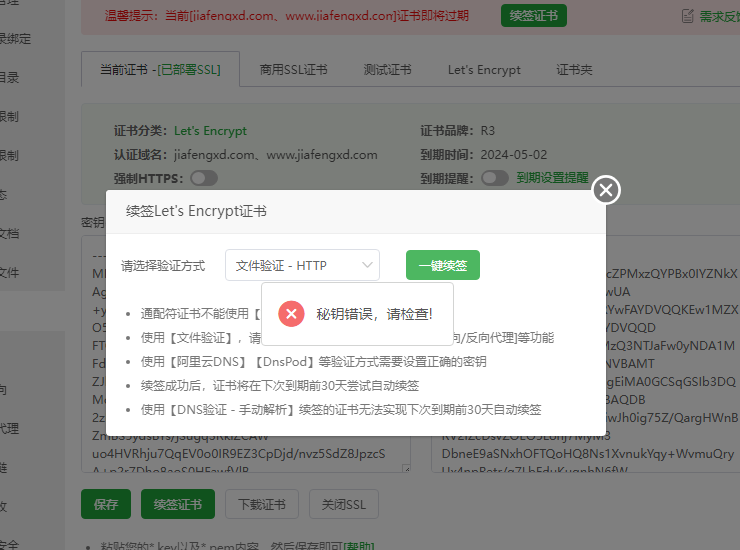This screenshot has width=740, height=550.
Task: Click the Let's Encrypt certificate category text
Action: (210, 131)
